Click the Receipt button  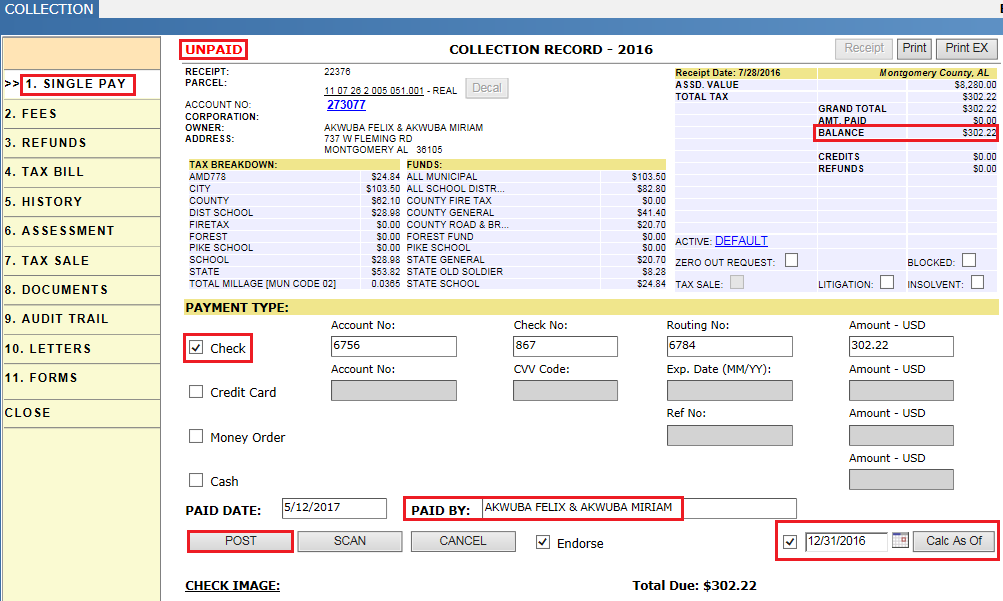click(864, 49)
